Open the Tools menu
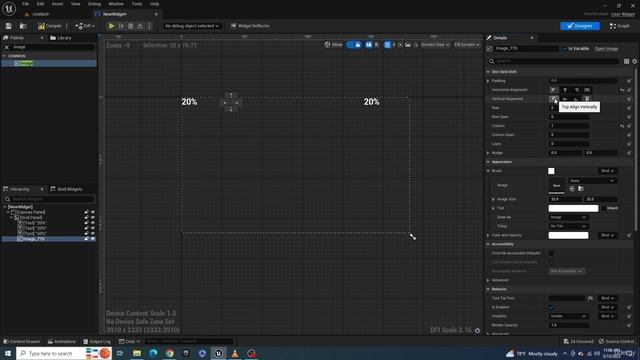 pos(137,4)
